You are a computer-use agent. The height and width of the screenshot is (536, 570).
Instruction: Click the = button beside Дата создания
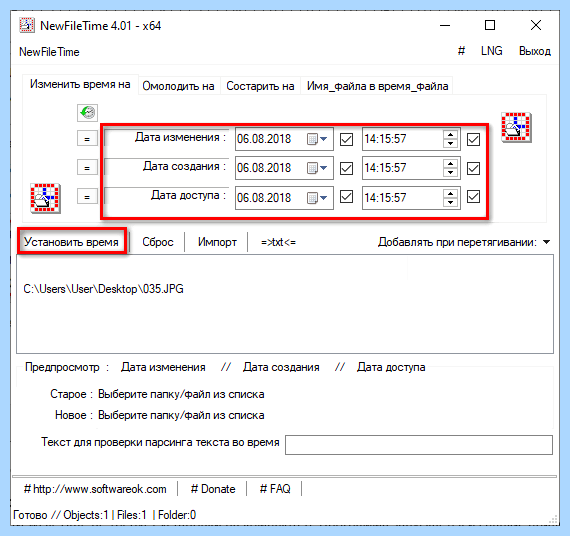coord(87,168)
